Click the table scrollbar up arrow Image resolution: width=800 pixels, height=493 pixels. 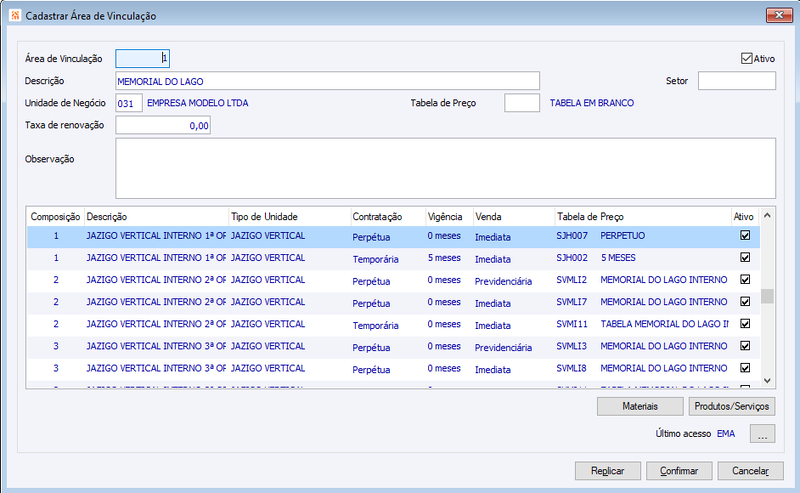(767, 216)
